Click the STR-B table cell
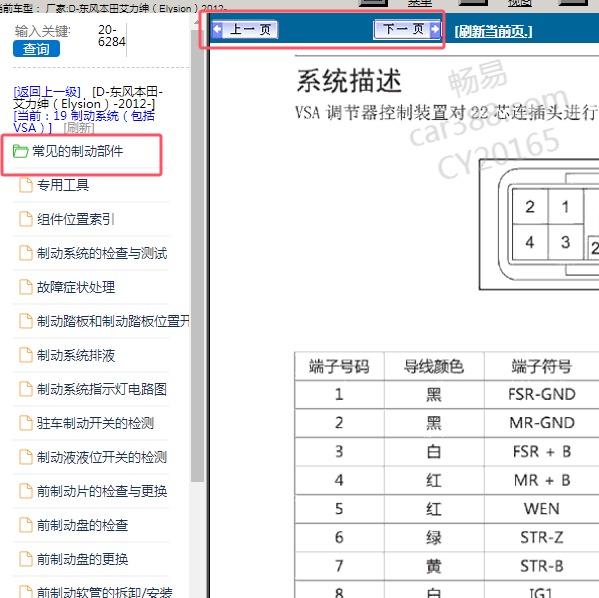This screenshot has width=599, height=598. [542, 566]
